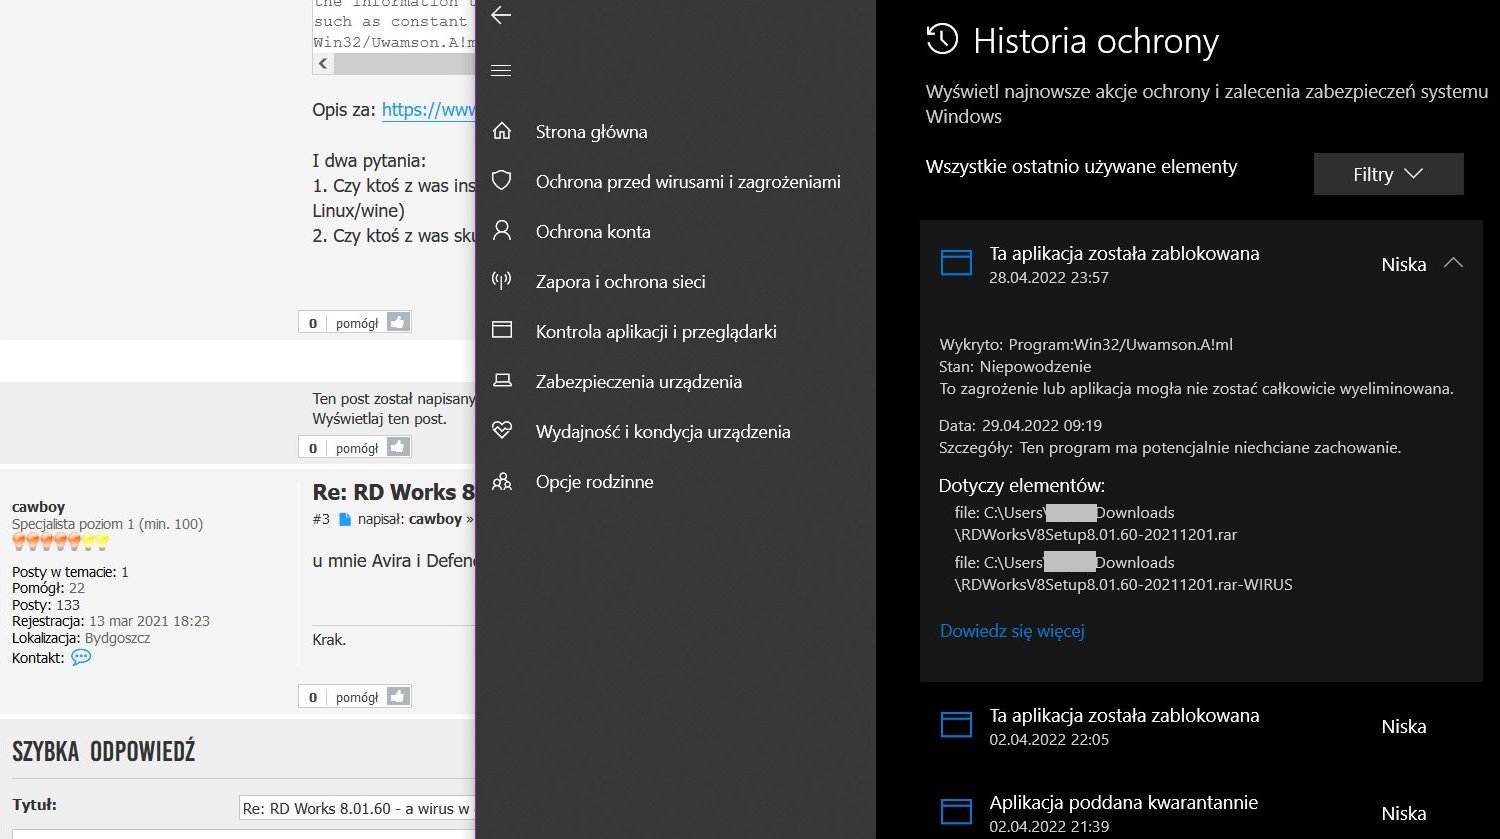
Task: Click app icon of the 02.04.2022 22:05 entry
Action: [957, 725]
